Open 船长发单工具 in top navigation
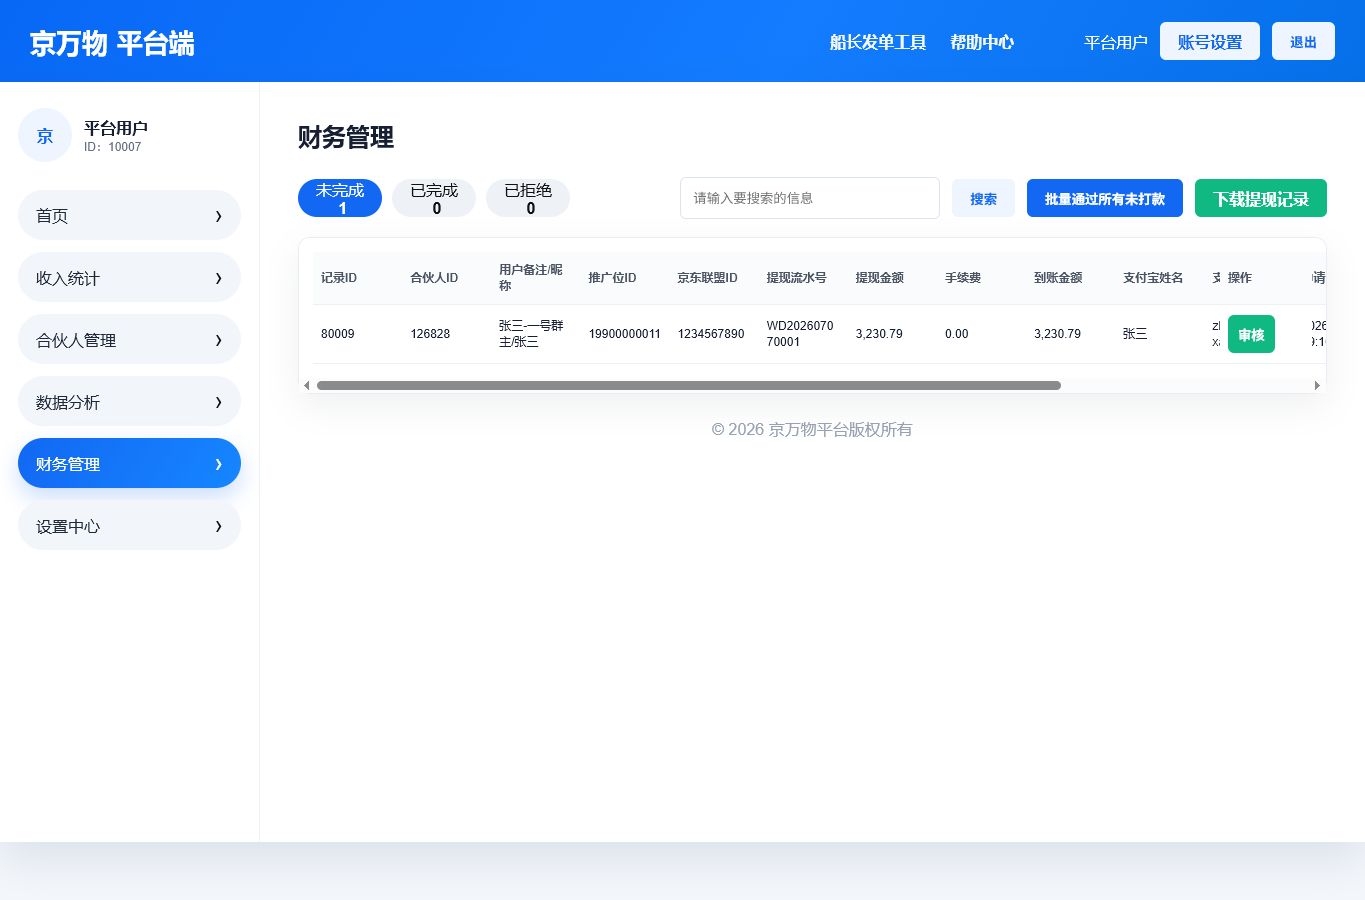This screenshot has height=900, width=1365. [x=878, y=42]
